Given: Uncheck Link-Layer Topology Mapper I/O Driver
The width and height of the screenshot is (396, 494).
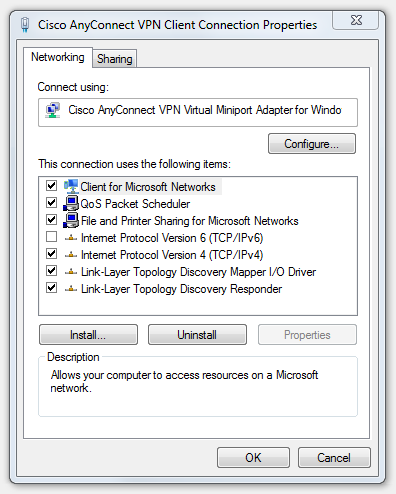Looking at the screenshot, I should click(x=51, y=271).
